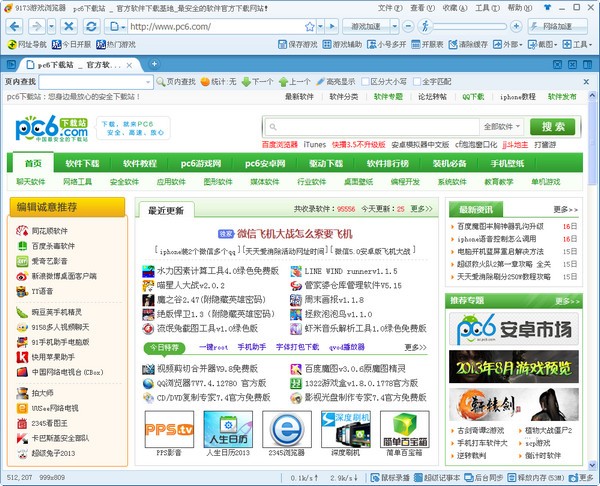
Task: Click the pc6 site search input field
Action: click(370, 127)
